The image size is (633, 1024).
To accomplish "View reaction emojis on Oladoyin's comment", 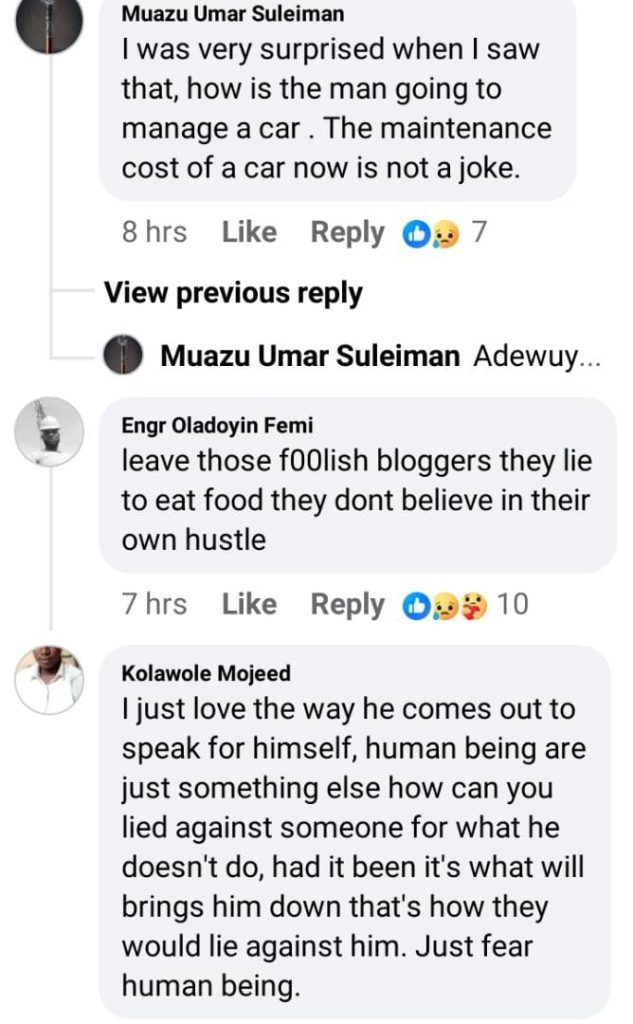I will coord(447,605).
